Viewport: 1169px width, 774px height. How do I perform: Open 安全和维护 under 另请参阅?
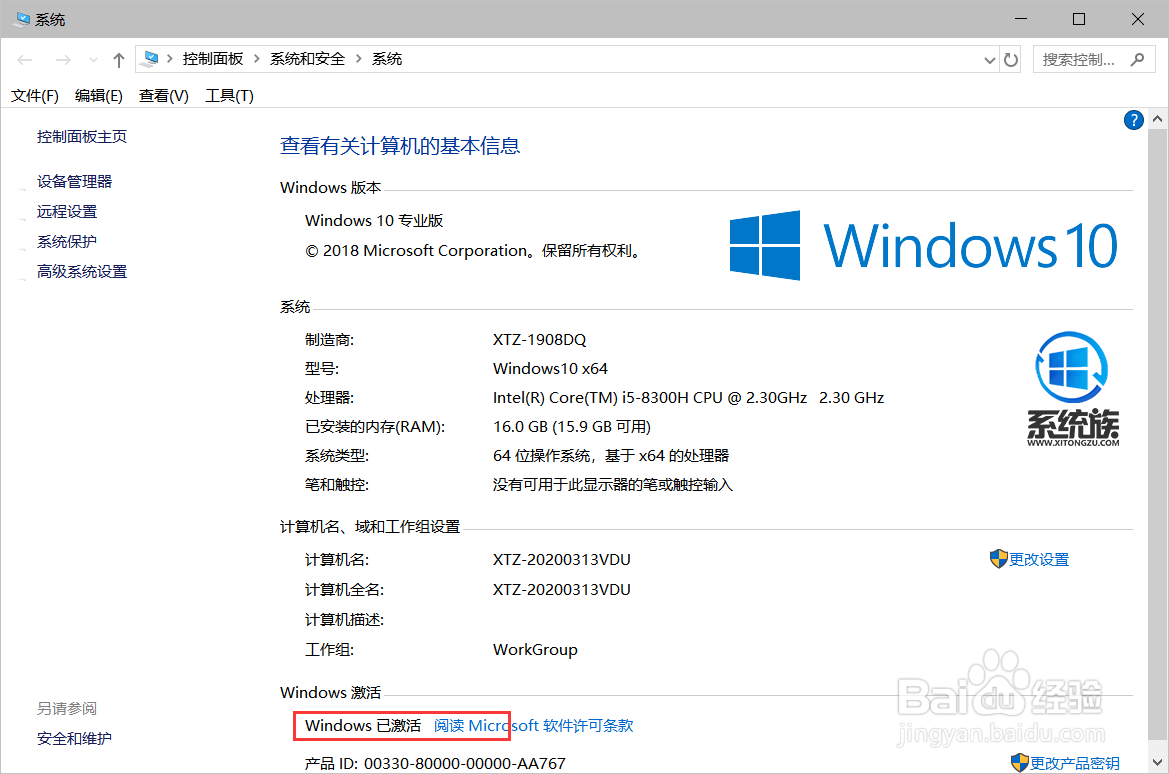(x=75, y=738)
